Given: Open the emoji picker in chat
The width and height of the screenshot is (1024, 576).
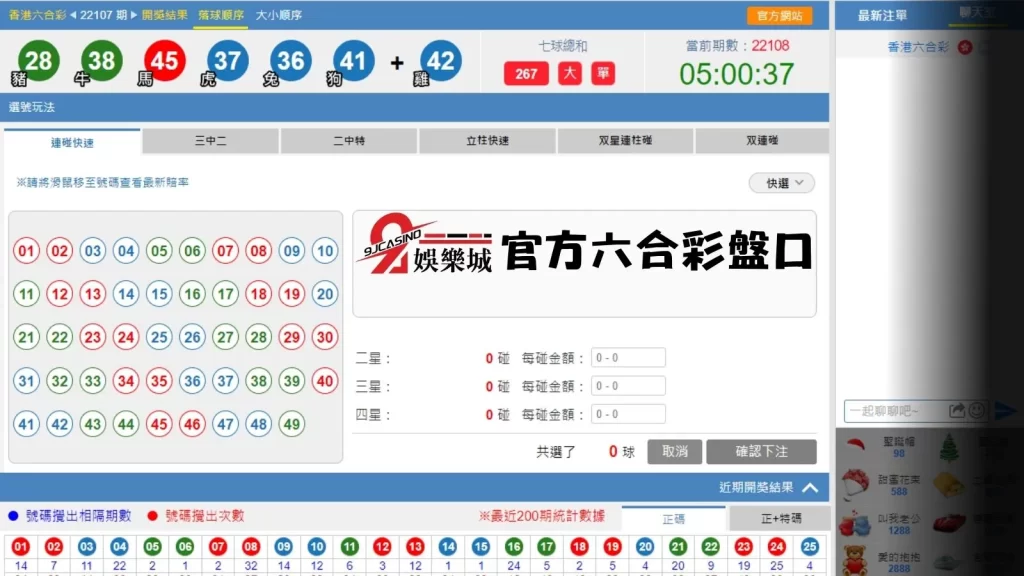Looking at the screenshot, I should coord(977,410).
